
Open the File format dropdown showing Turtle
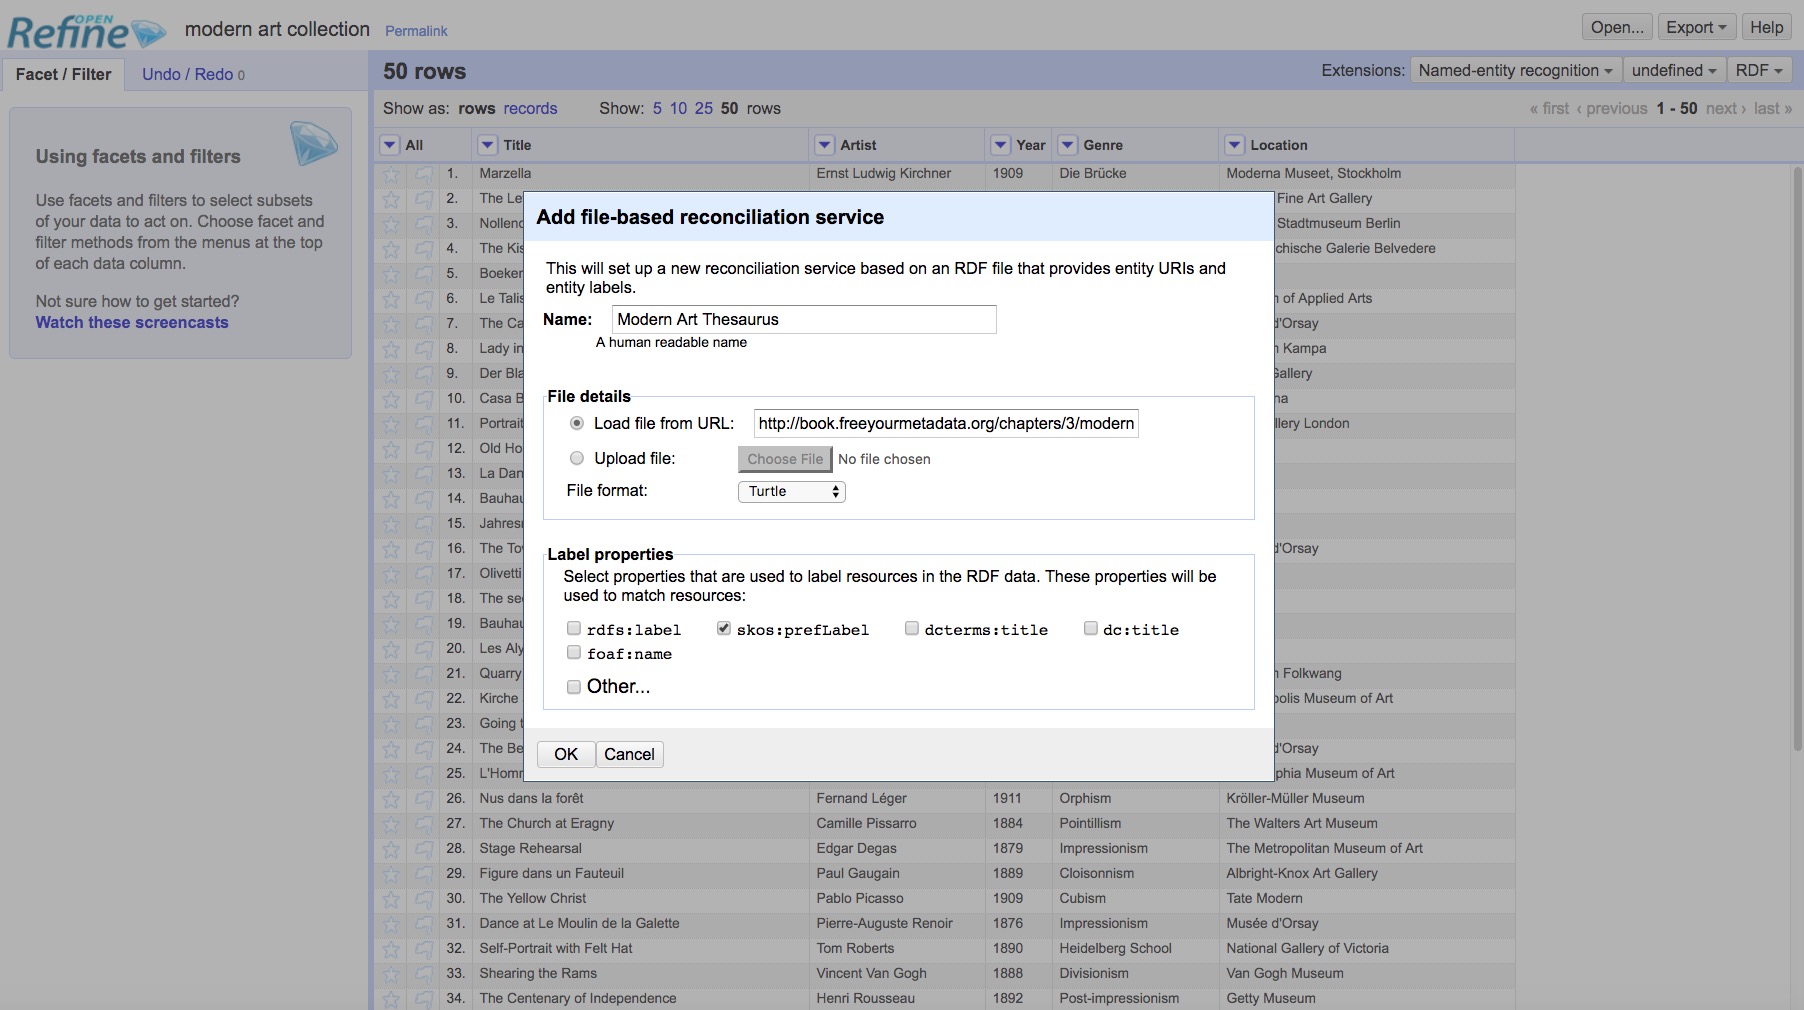(x=791, y=491)
